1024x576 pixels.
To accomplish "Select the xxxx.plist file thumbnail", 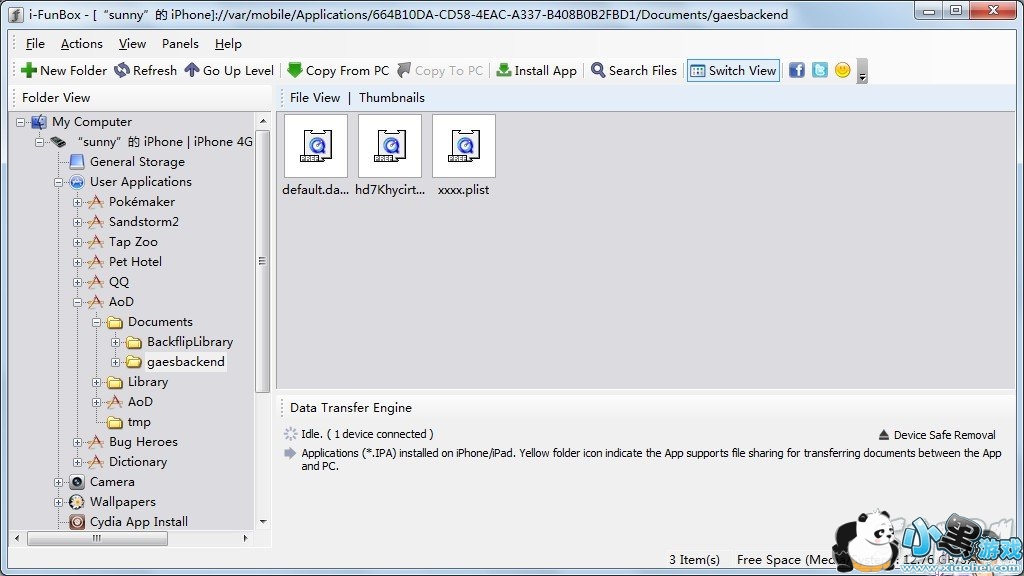I will point(464,146).
